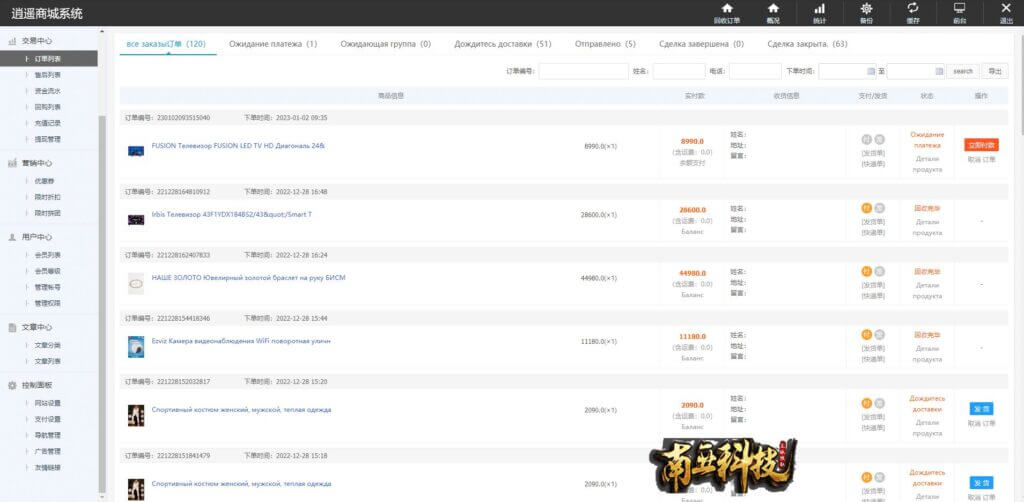Open Ezviz Камера видеонаблюдения product link
The height and width of the screenshot is (502, 1024).
pyautogui.click(x=241, y=341)
